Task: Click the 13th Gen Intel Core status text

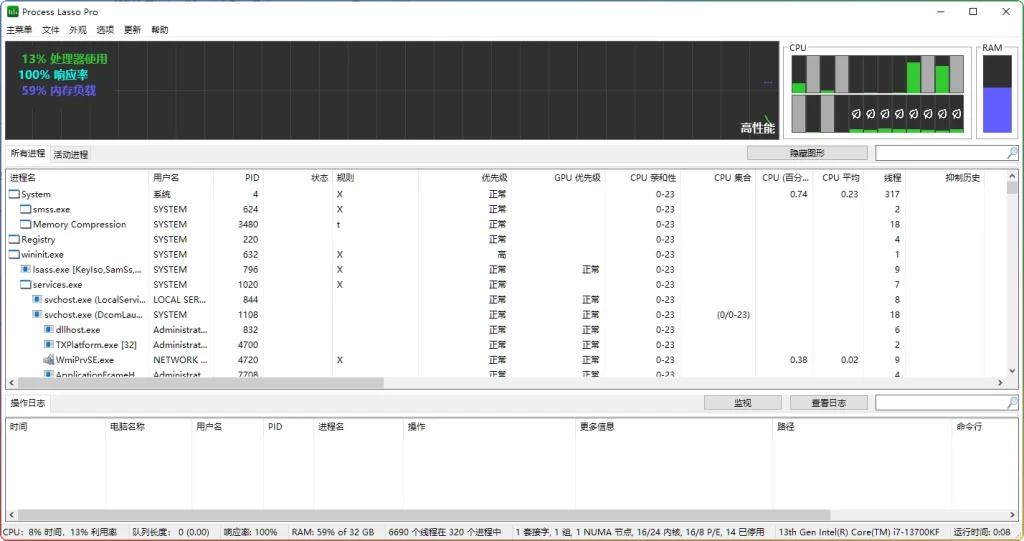Action: [859, 532]
